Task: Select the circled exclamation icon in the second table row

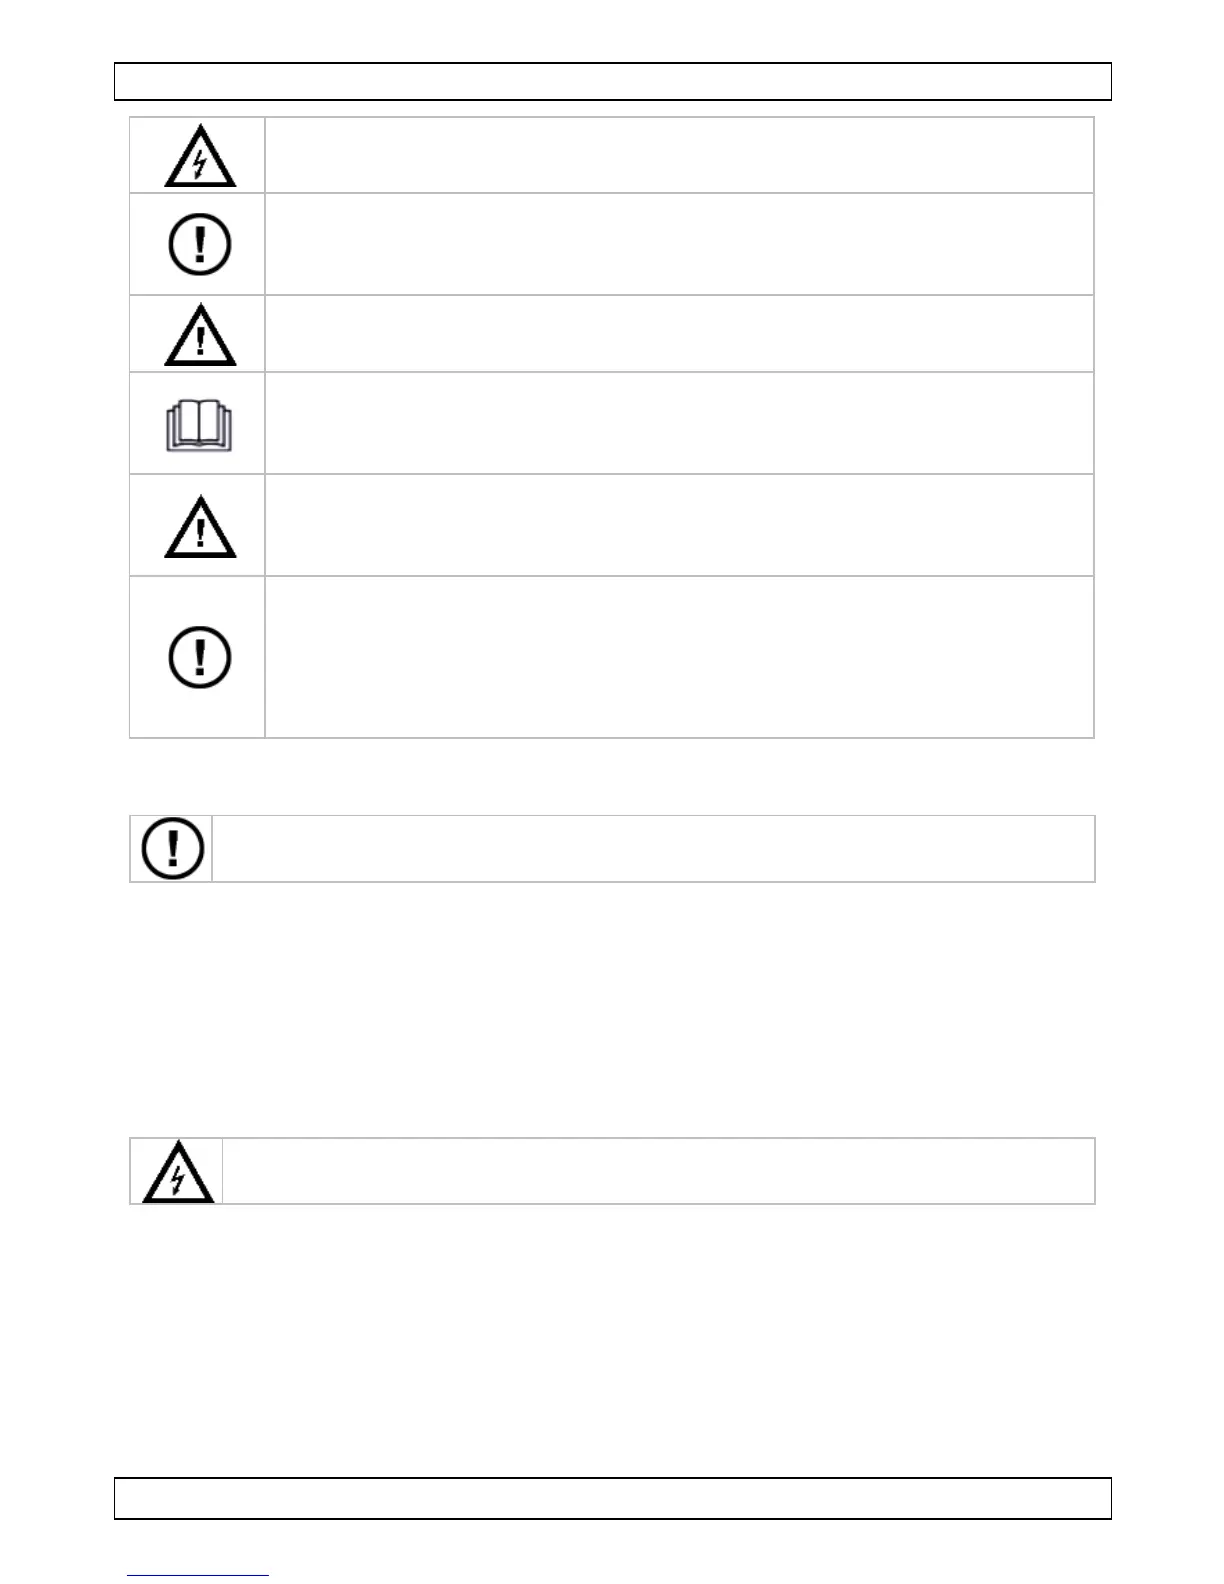Action: coord(200,244)
